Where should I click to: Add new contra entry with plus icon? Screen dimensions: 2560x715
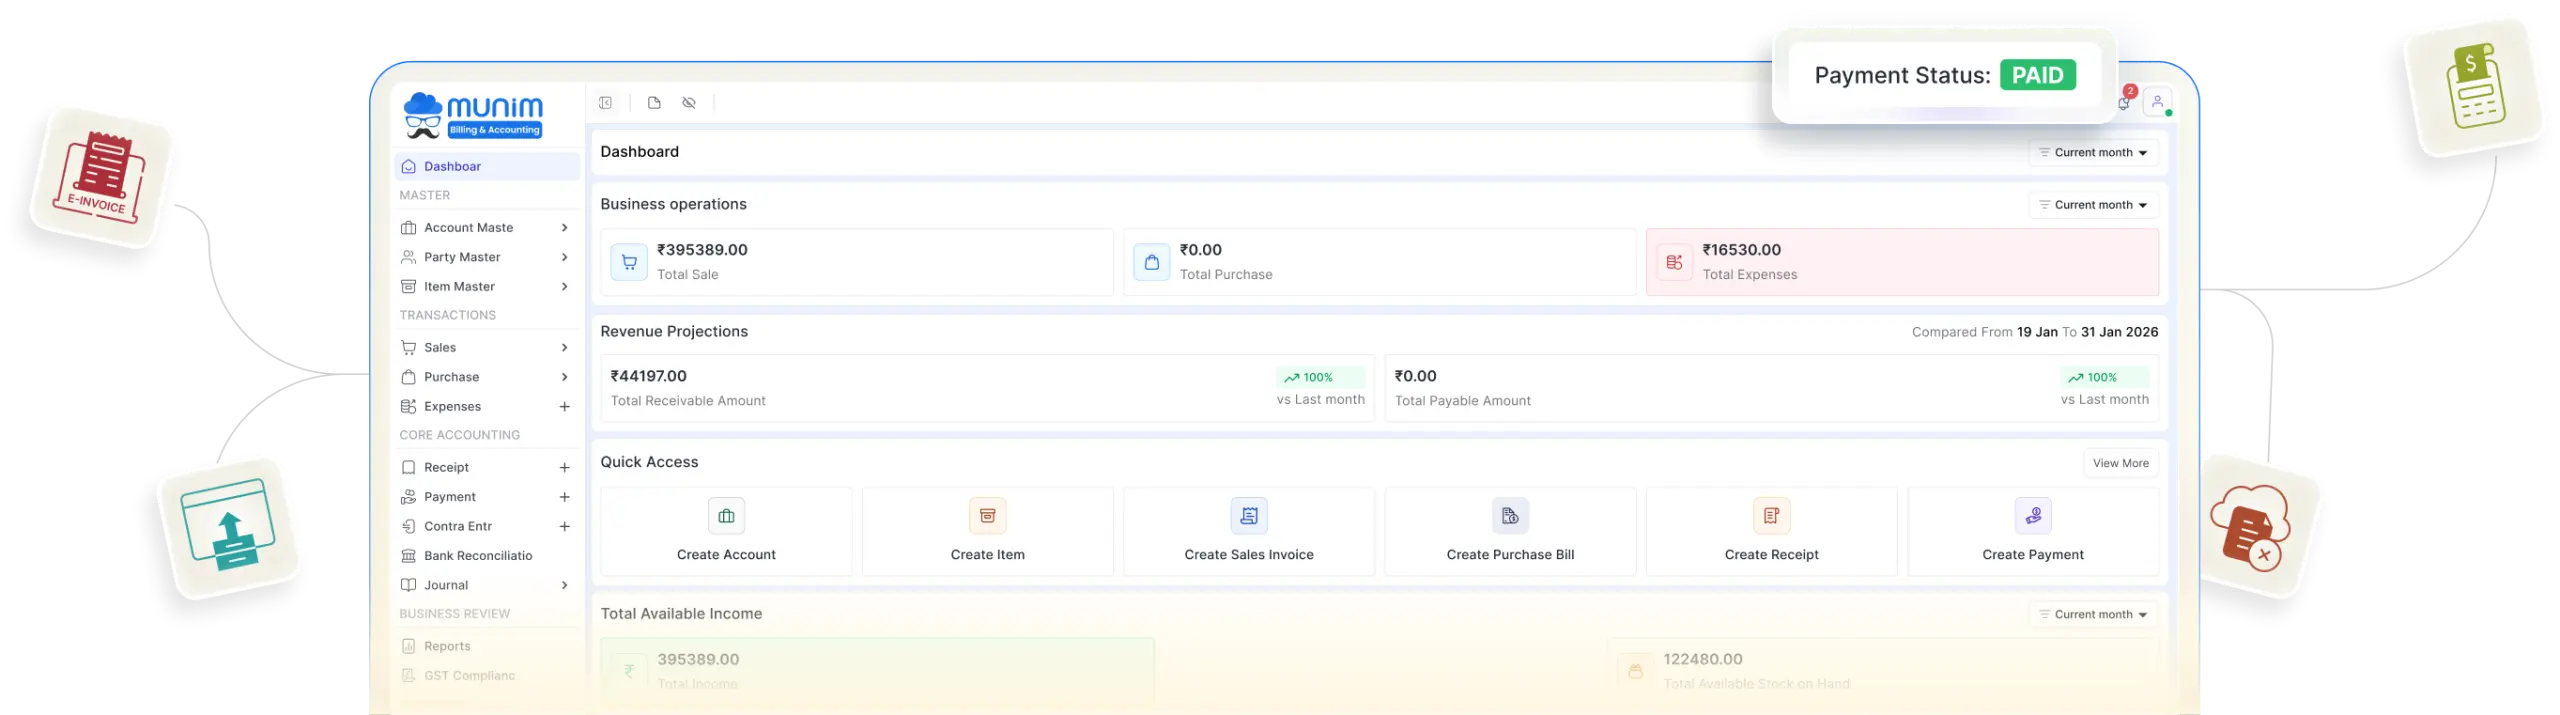tap(565, 527)
